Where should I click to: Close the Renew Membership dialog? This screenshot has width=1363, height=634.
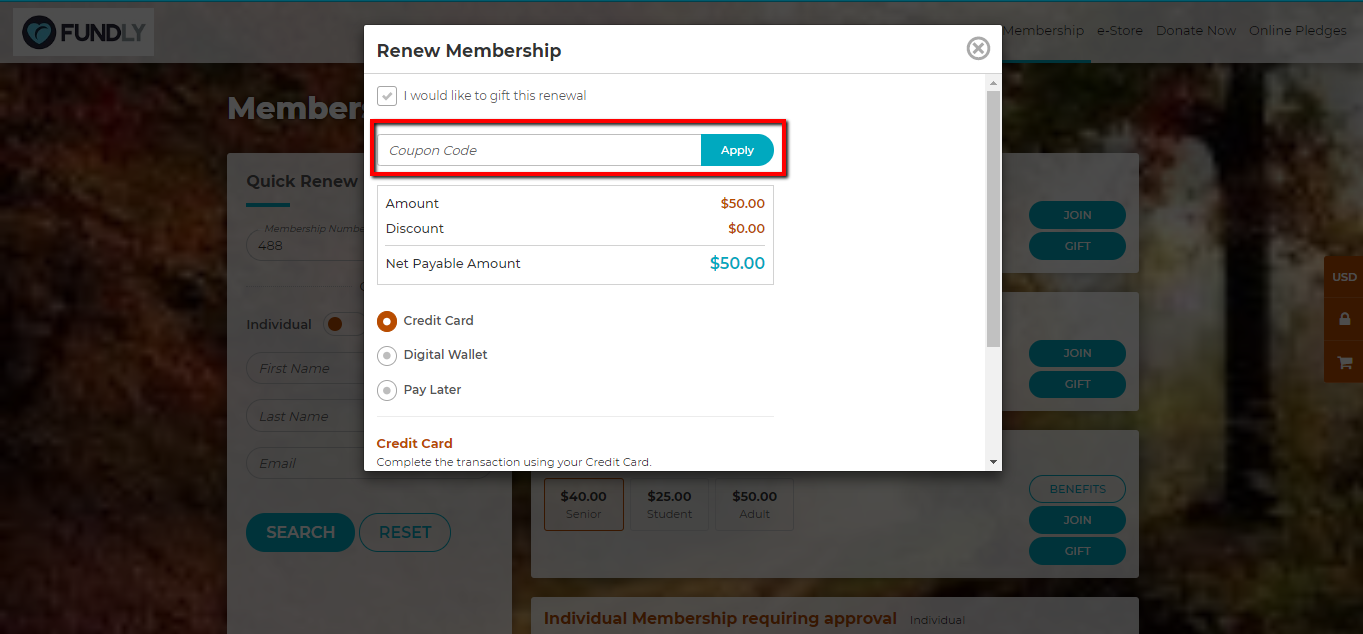(978, 48)
